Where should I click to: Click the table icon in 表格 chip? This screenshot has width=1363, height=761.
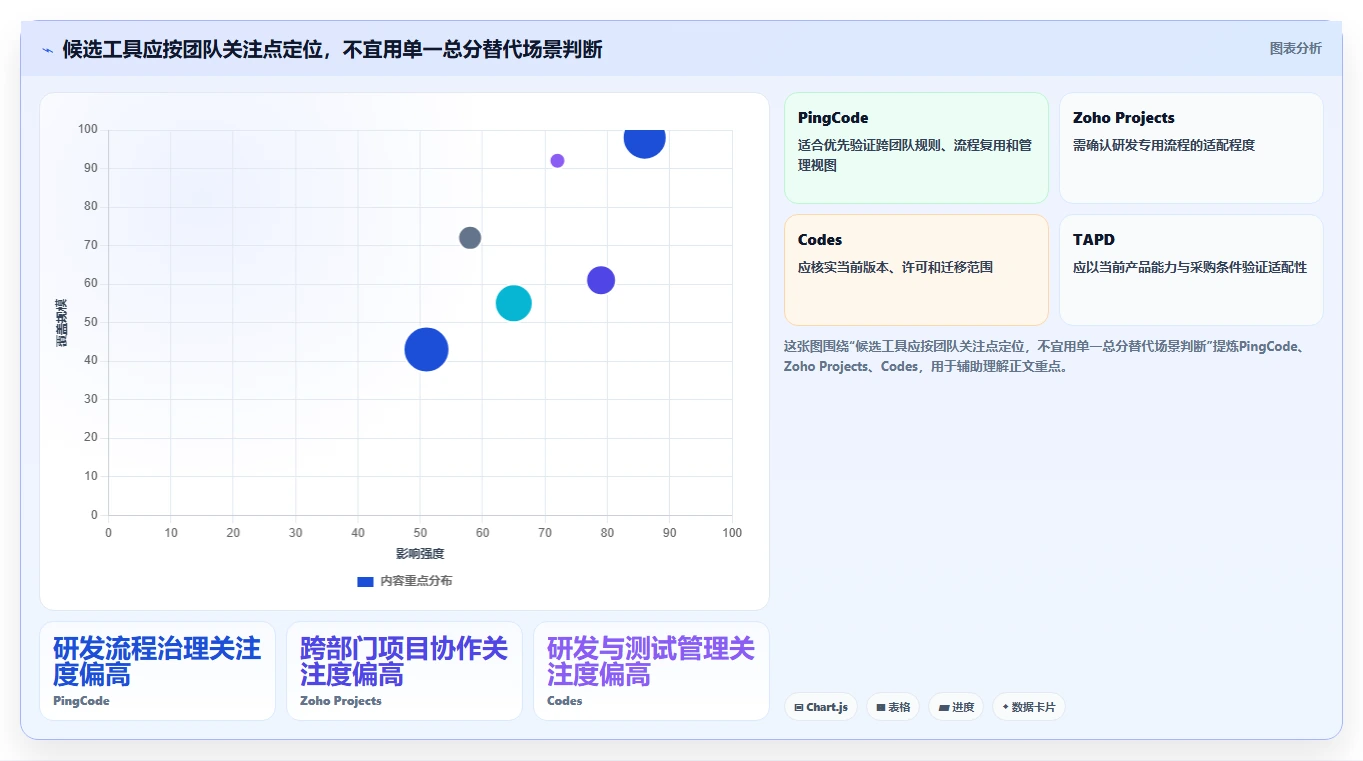tap(881, 708)
